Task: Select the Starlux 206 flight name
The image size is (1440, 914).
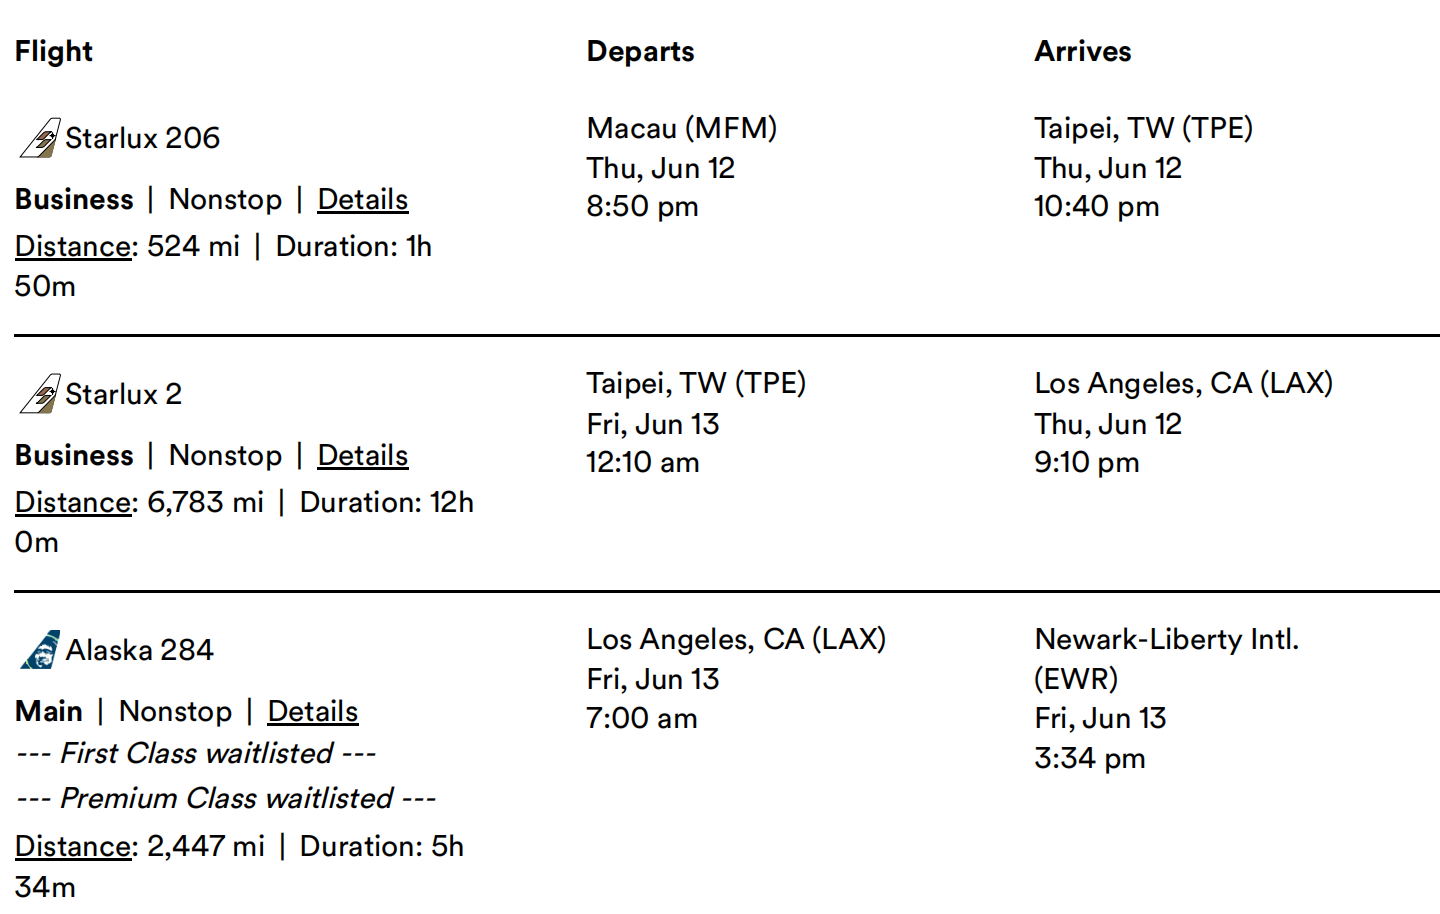Action: coord(142,138)
